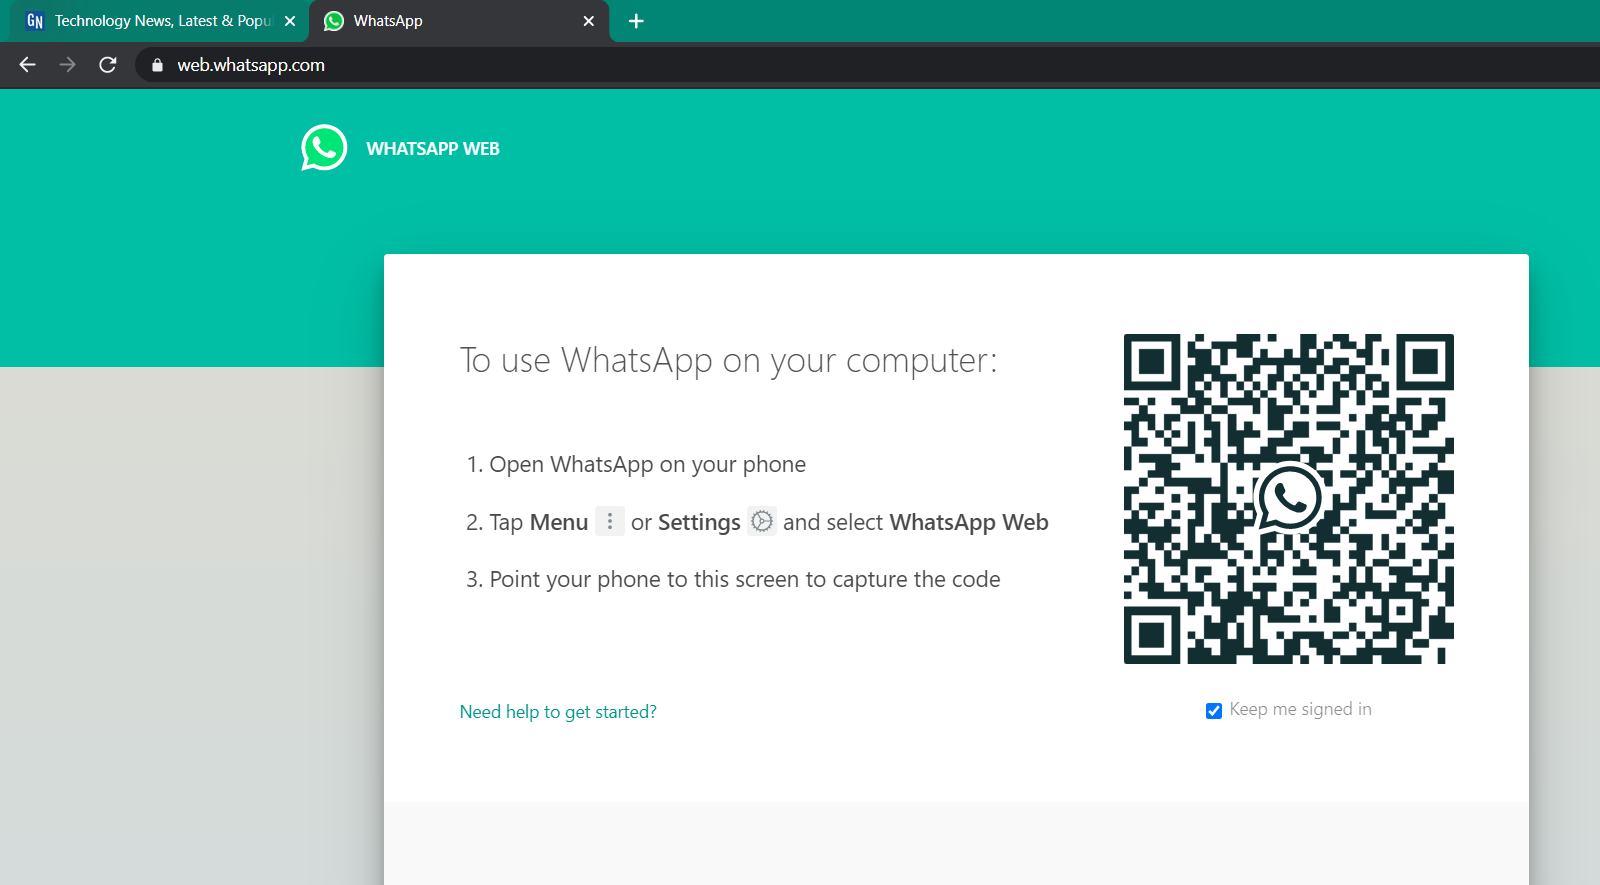Viewport: 1600px width, 885px height.
Task: Switch to the Technology News tab
Action: (161, 21)
